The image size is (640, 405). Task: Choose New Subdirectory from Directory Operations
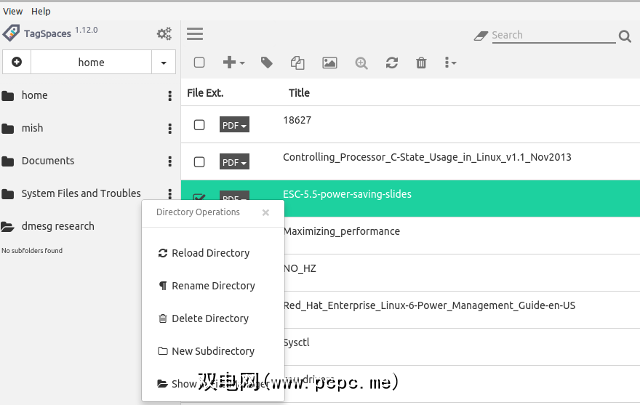pyautogui.click(x=212, y=351)
